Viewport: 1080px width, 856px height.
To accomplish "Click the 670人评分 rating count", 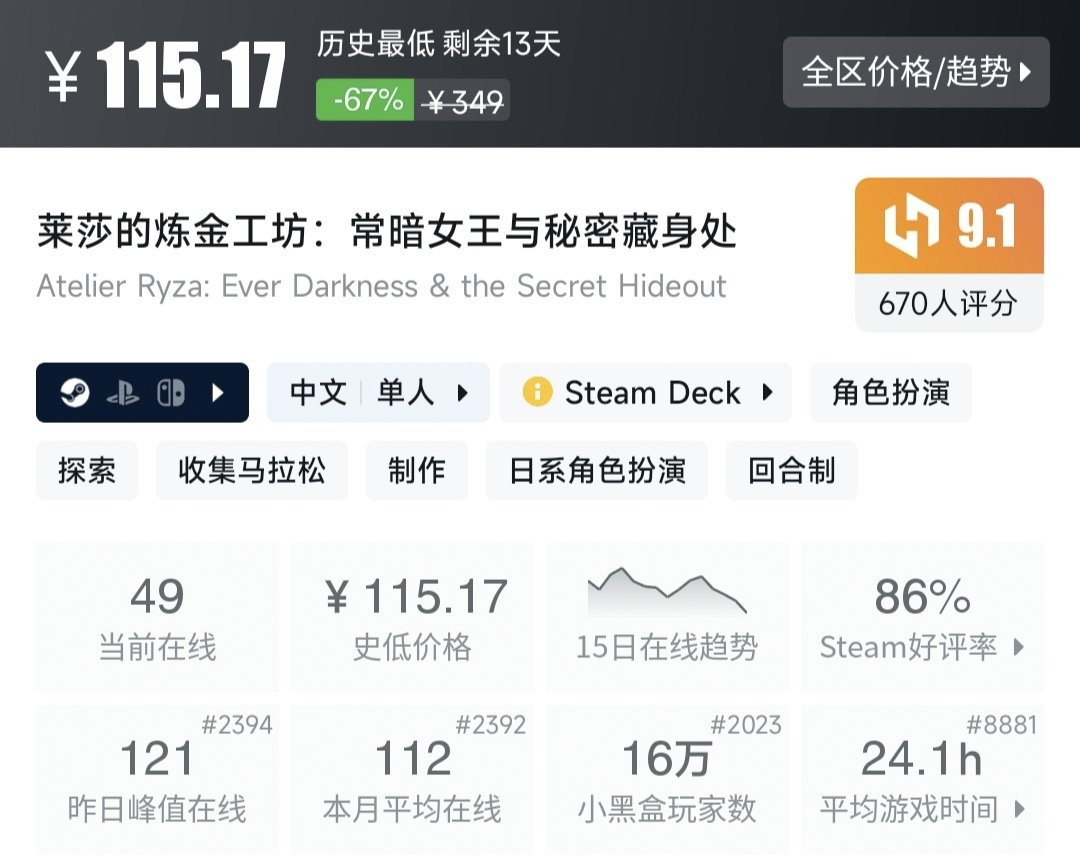I will [x=948, y=303].
